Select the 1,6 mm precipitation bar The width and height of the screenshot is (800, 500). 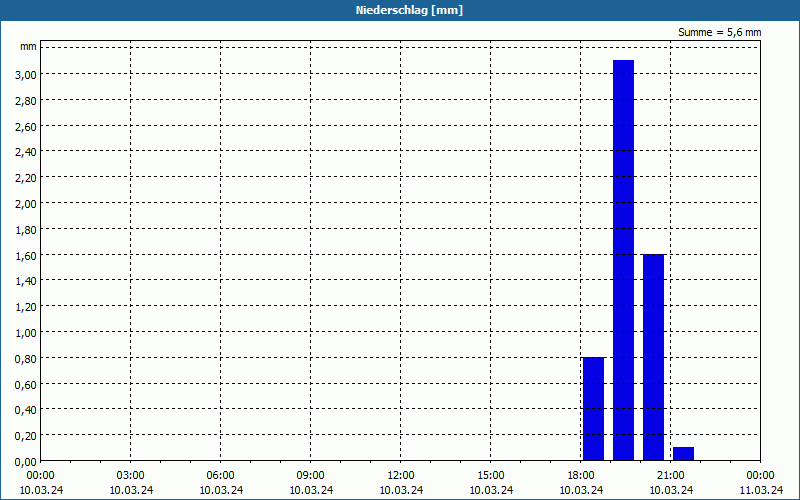click(654, 357)
